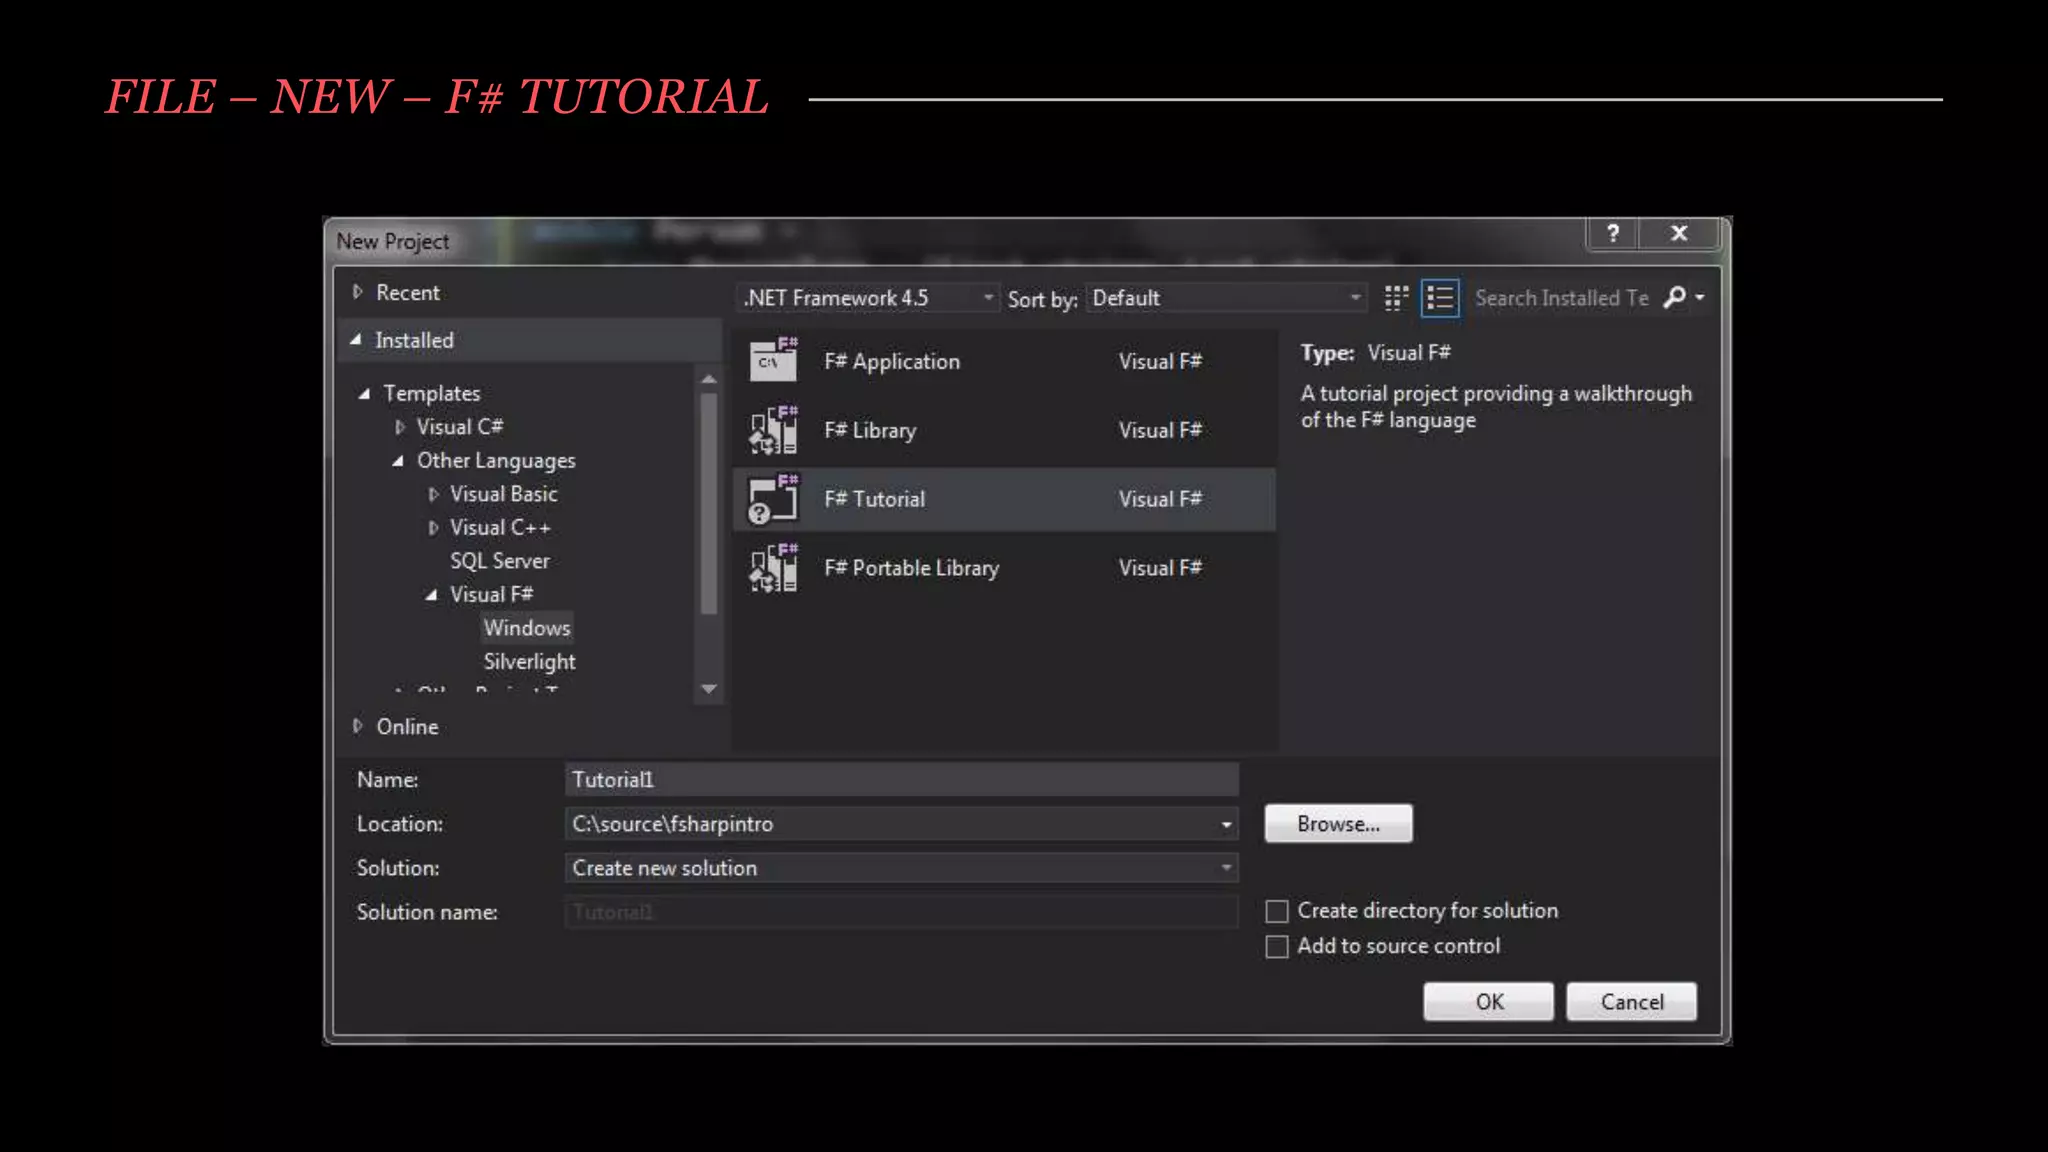Select the Visual C++ tree item

(500, 528)
